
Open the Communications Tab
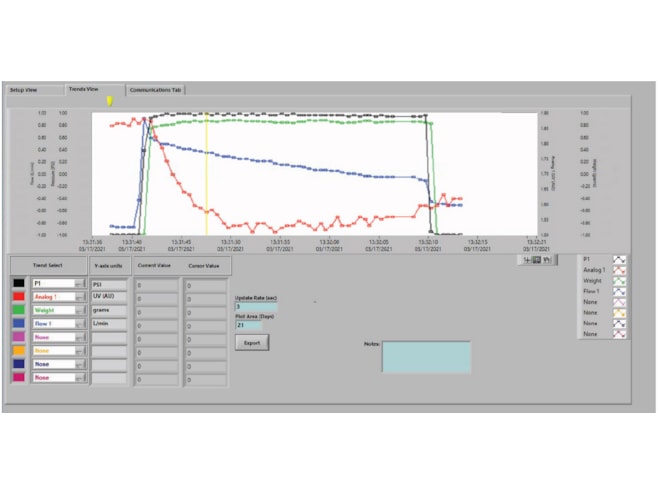[x=155, y=89]
